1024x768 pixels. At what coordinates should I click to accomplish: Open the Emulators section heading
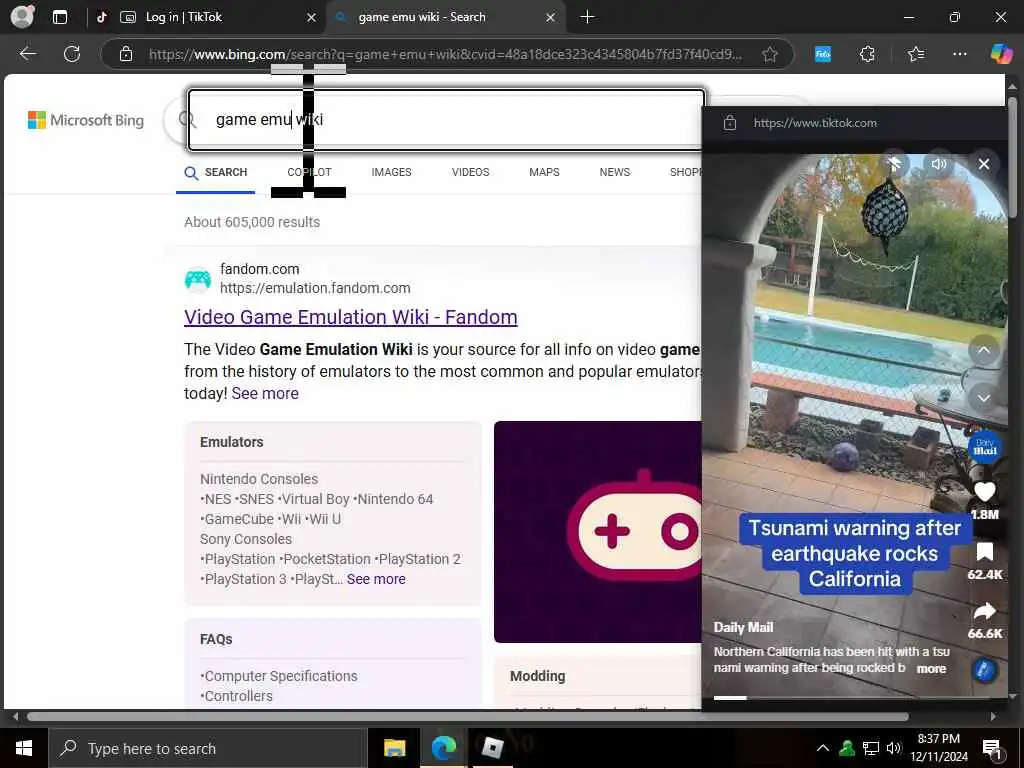[232, 442]
